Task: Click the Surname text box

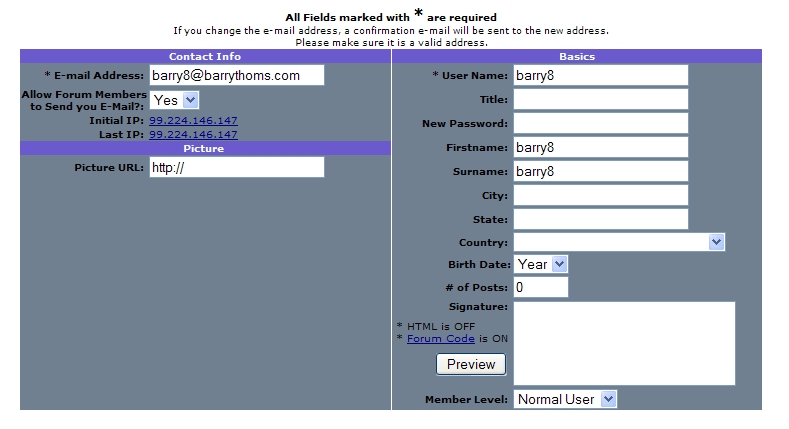Action: pos(601,171)
